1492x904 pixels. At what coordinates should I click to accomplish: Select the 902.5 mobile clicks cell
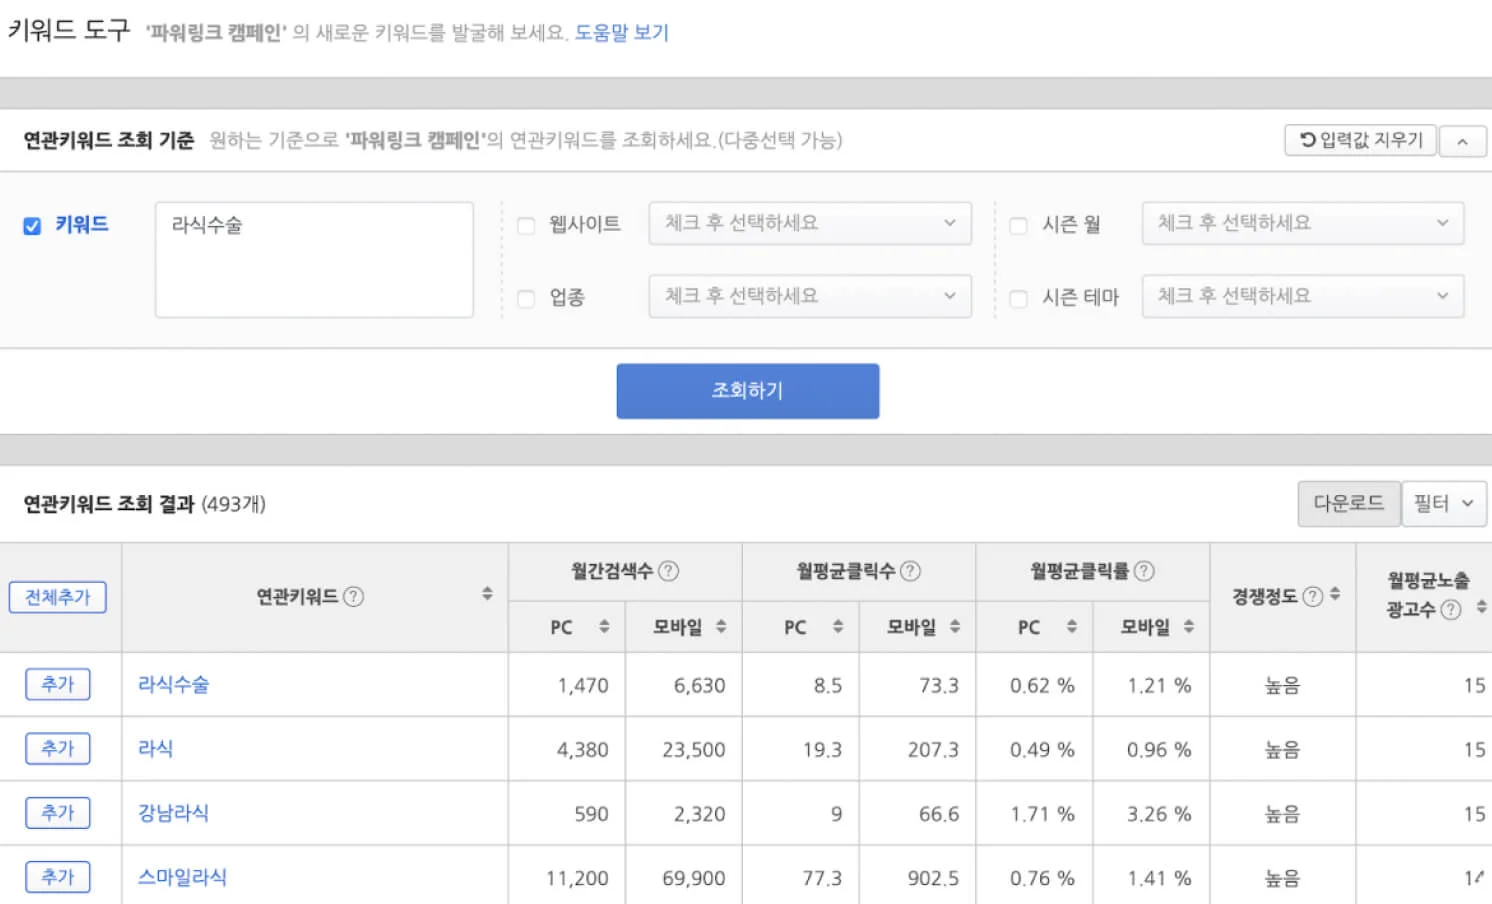[918, 878]
